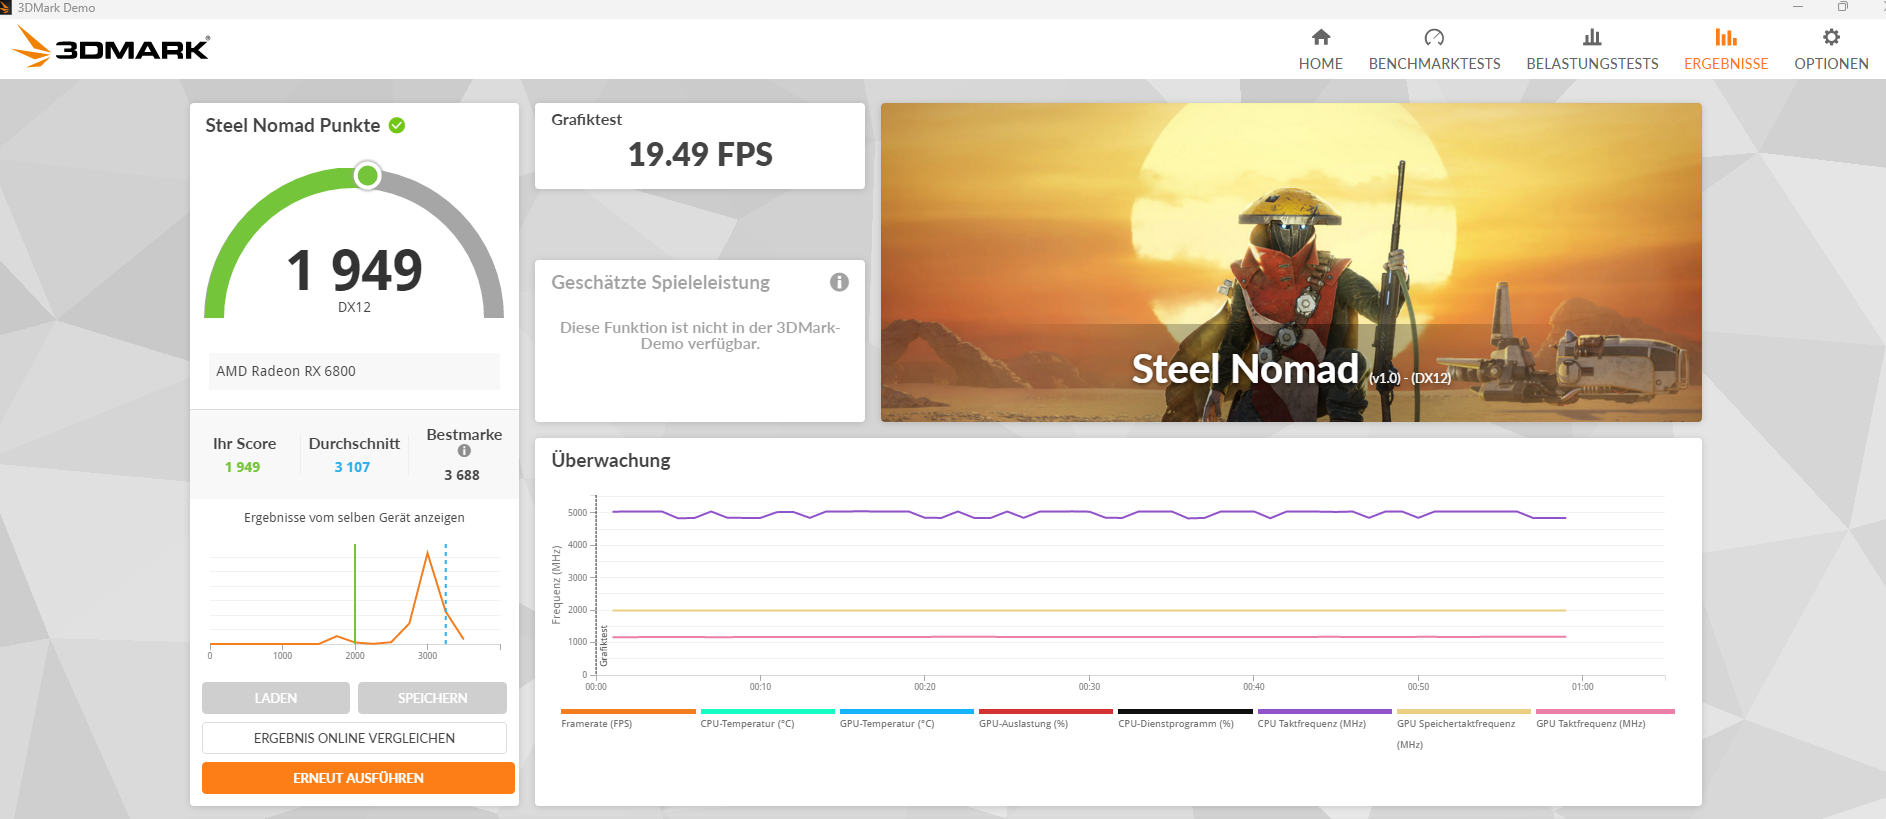
Task: Open Belastungstests bar chart icon
Action: pos(1592,37)
